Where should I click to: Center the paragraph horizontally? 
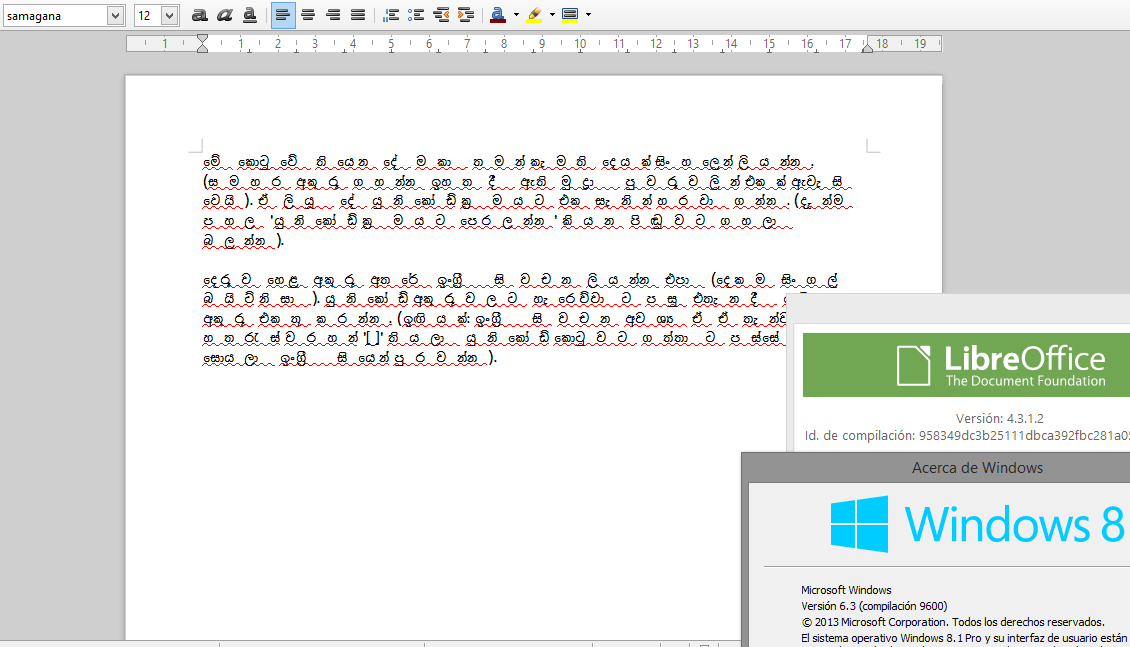[308, 15]
